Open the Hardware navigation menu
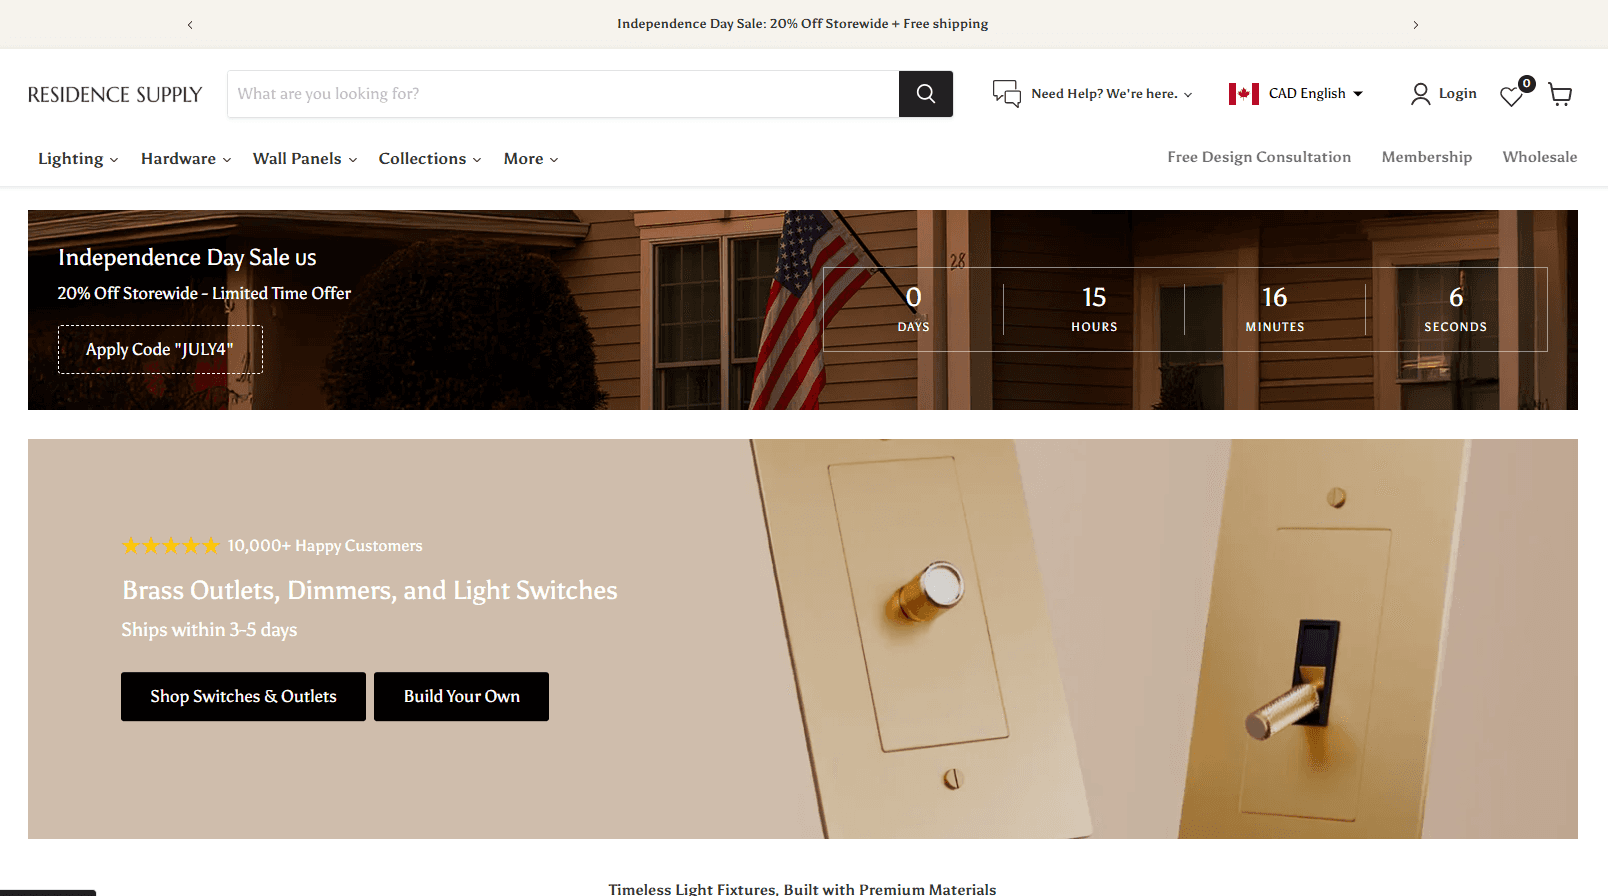 pos(186,159)
